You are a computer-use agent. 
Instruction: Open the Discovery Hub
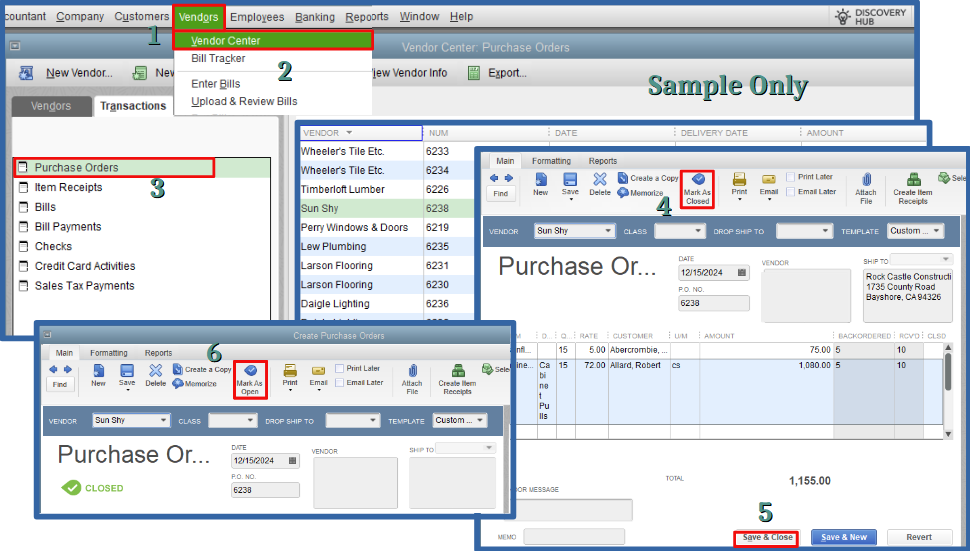point(871,17)
